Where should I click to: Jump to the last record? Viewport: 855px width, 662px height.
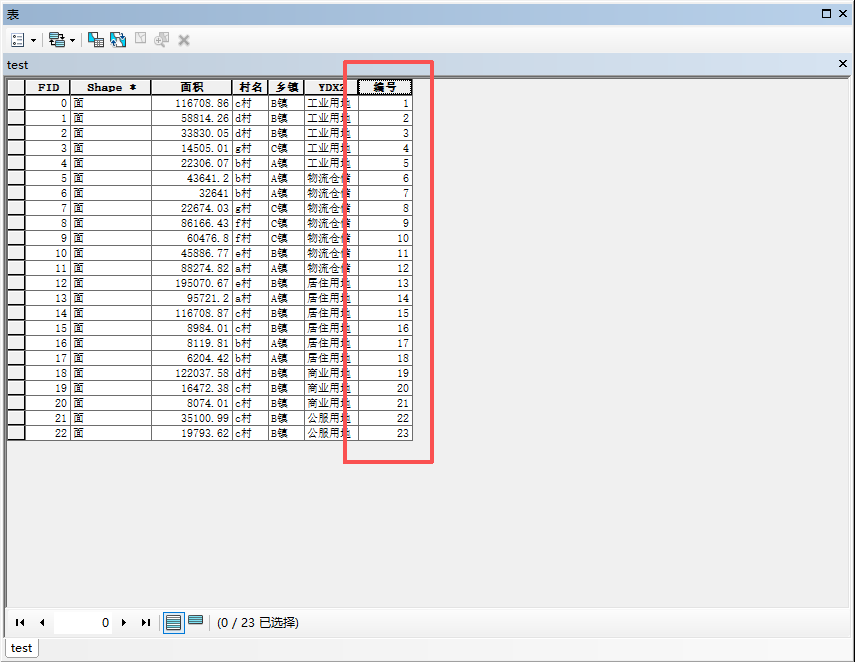click(x=146, y=622)
